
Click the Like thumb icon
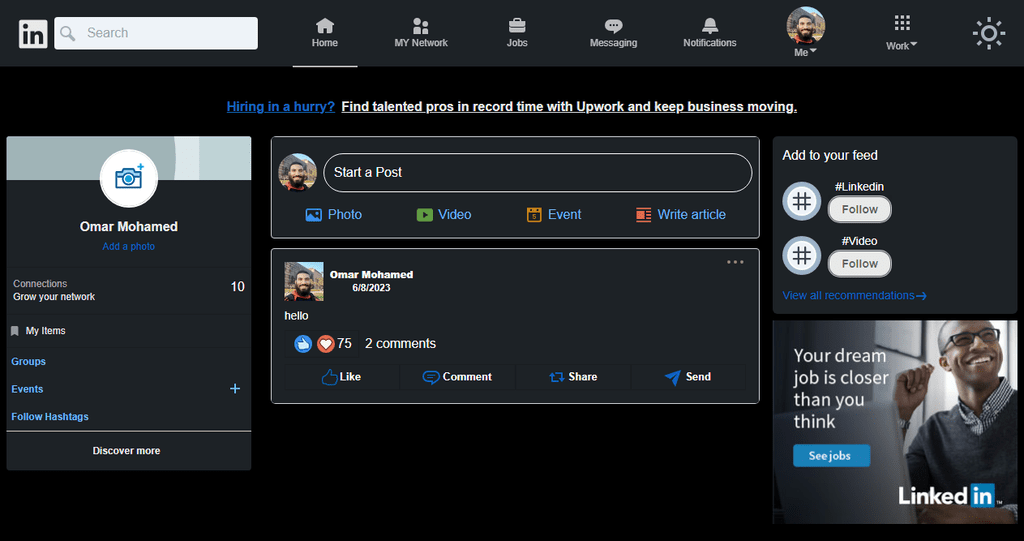[330, 377]
